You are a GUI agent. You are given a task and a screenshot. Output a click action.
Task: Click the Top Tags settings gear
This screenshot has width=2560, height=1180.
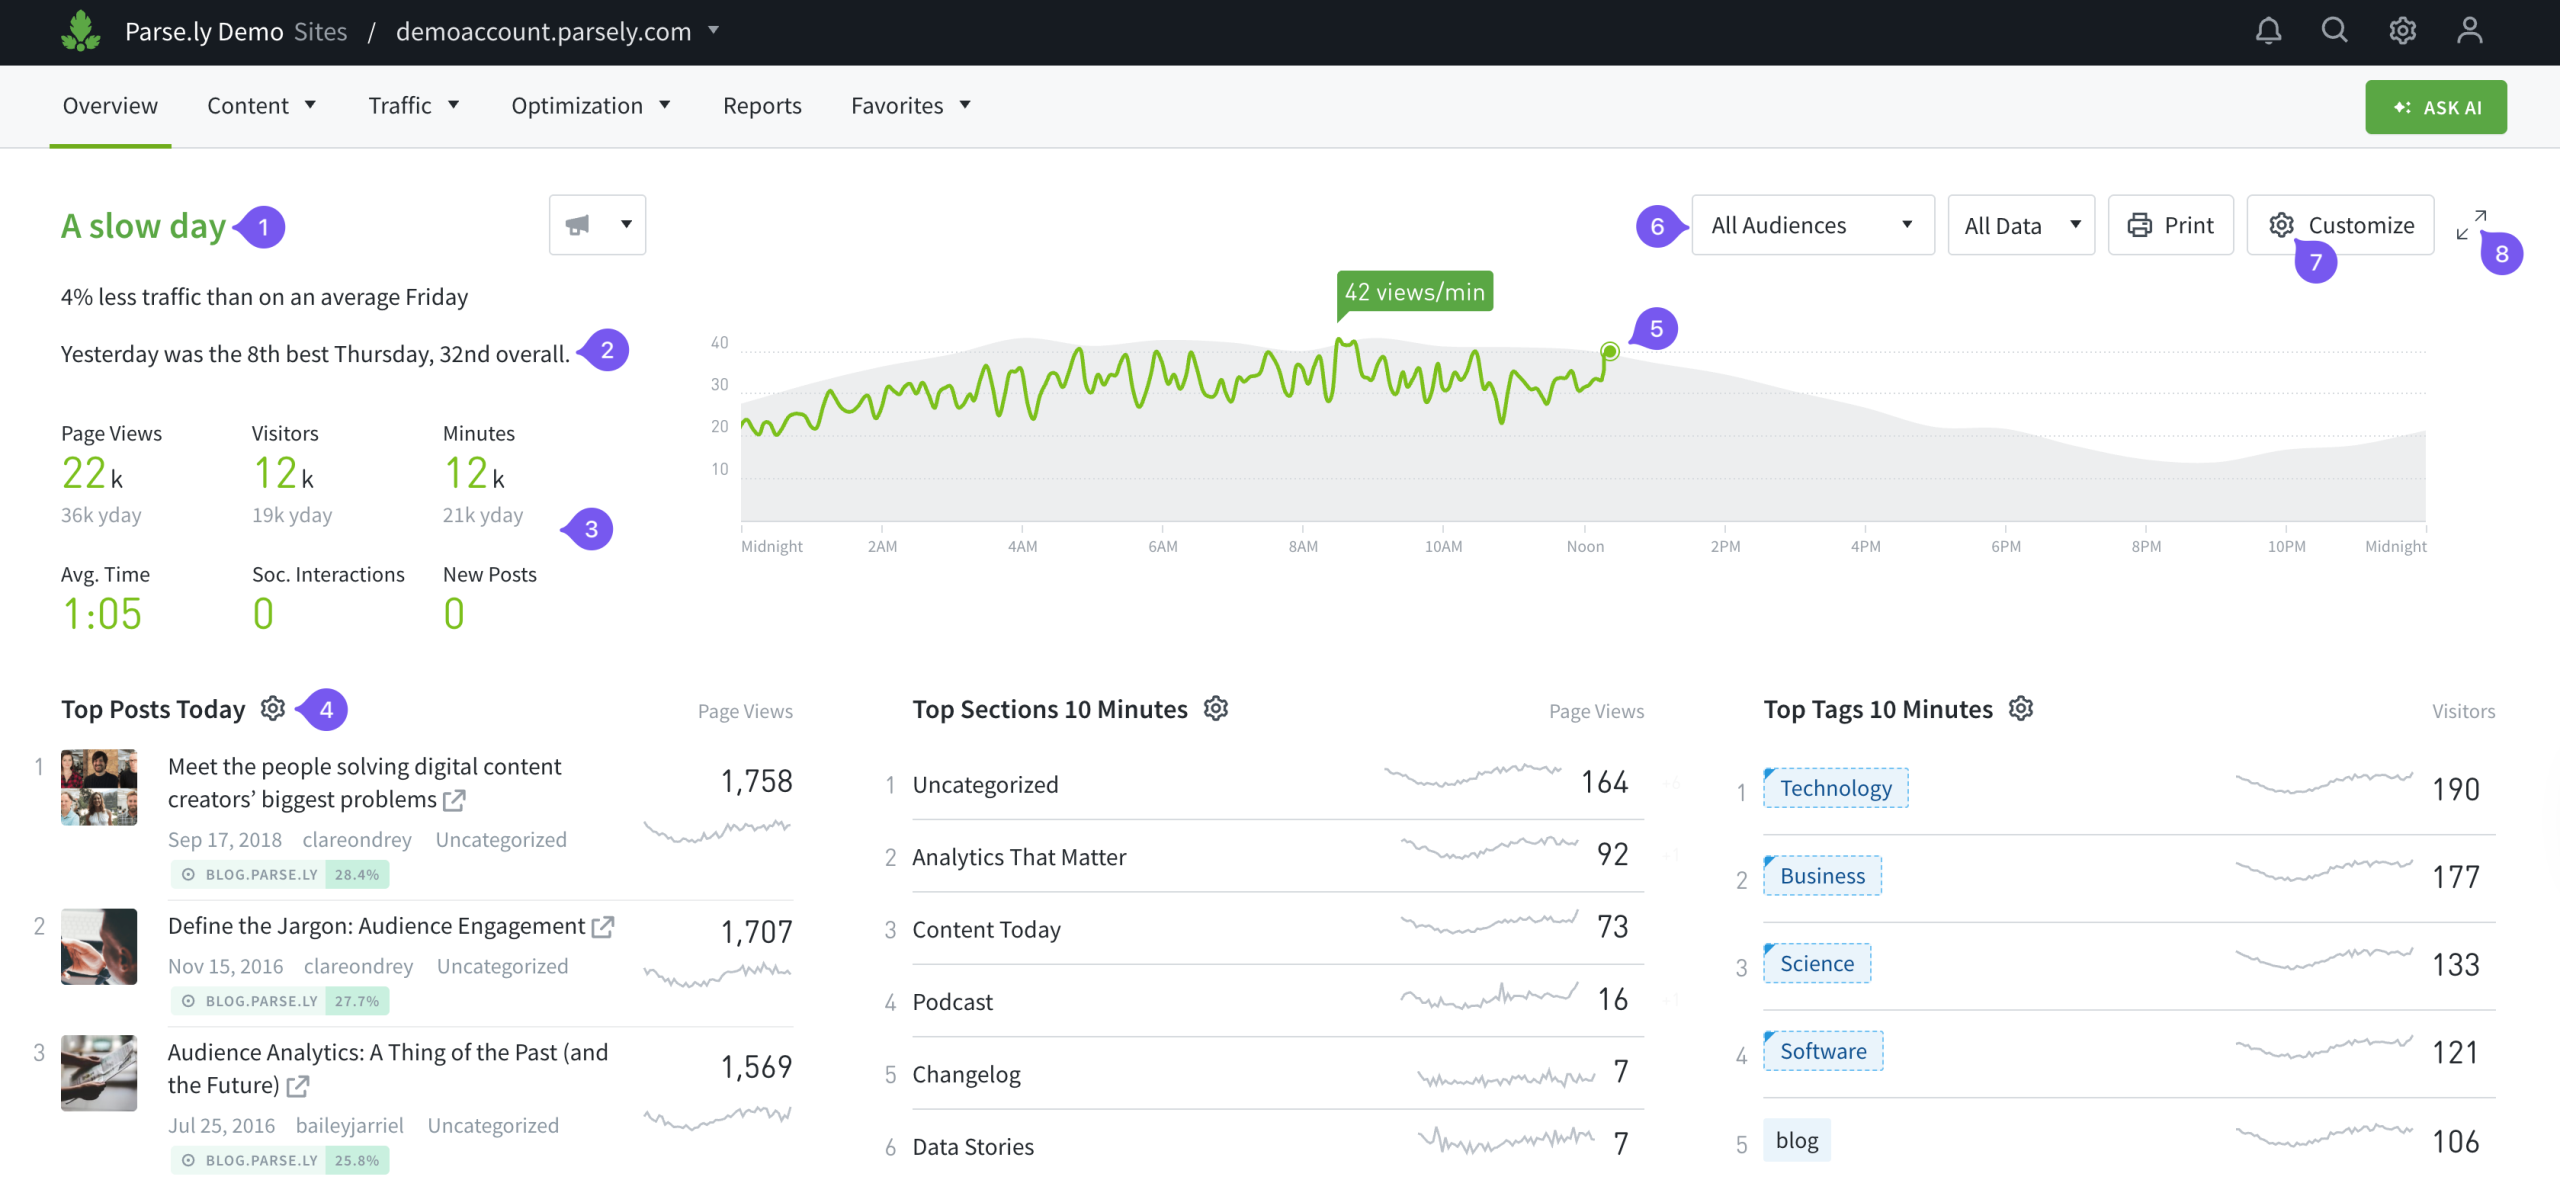point(2021,708)
